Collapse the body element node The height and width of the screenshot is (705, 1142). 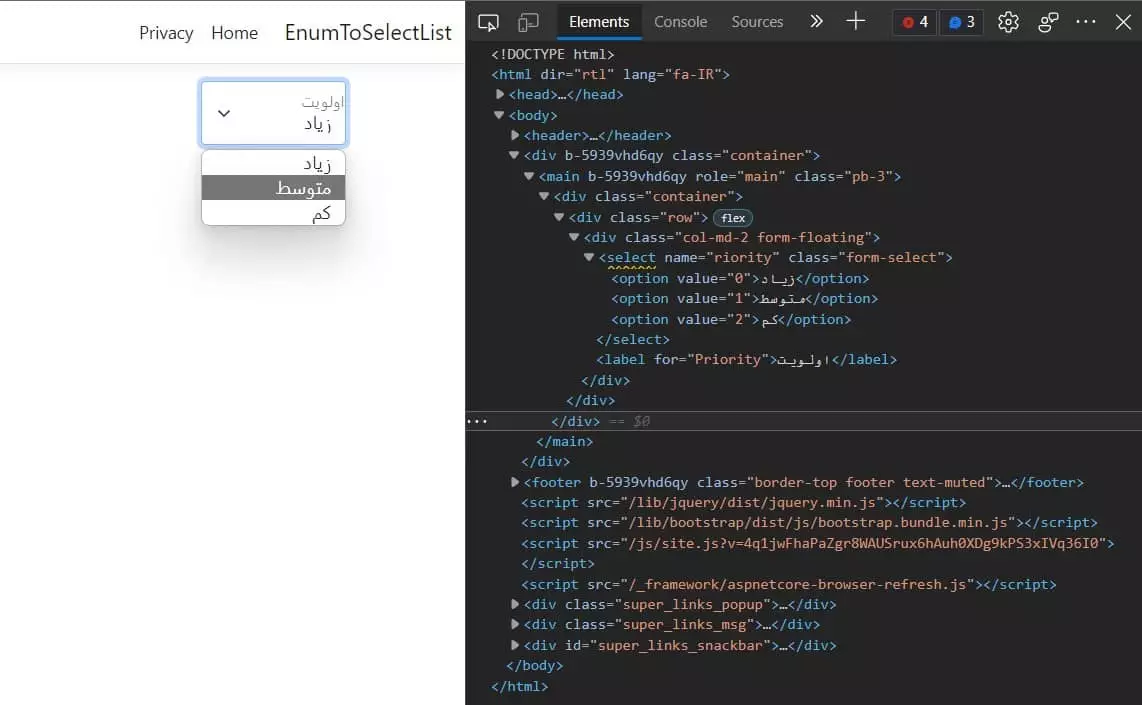pyautogui.click(x=499, y=114)
